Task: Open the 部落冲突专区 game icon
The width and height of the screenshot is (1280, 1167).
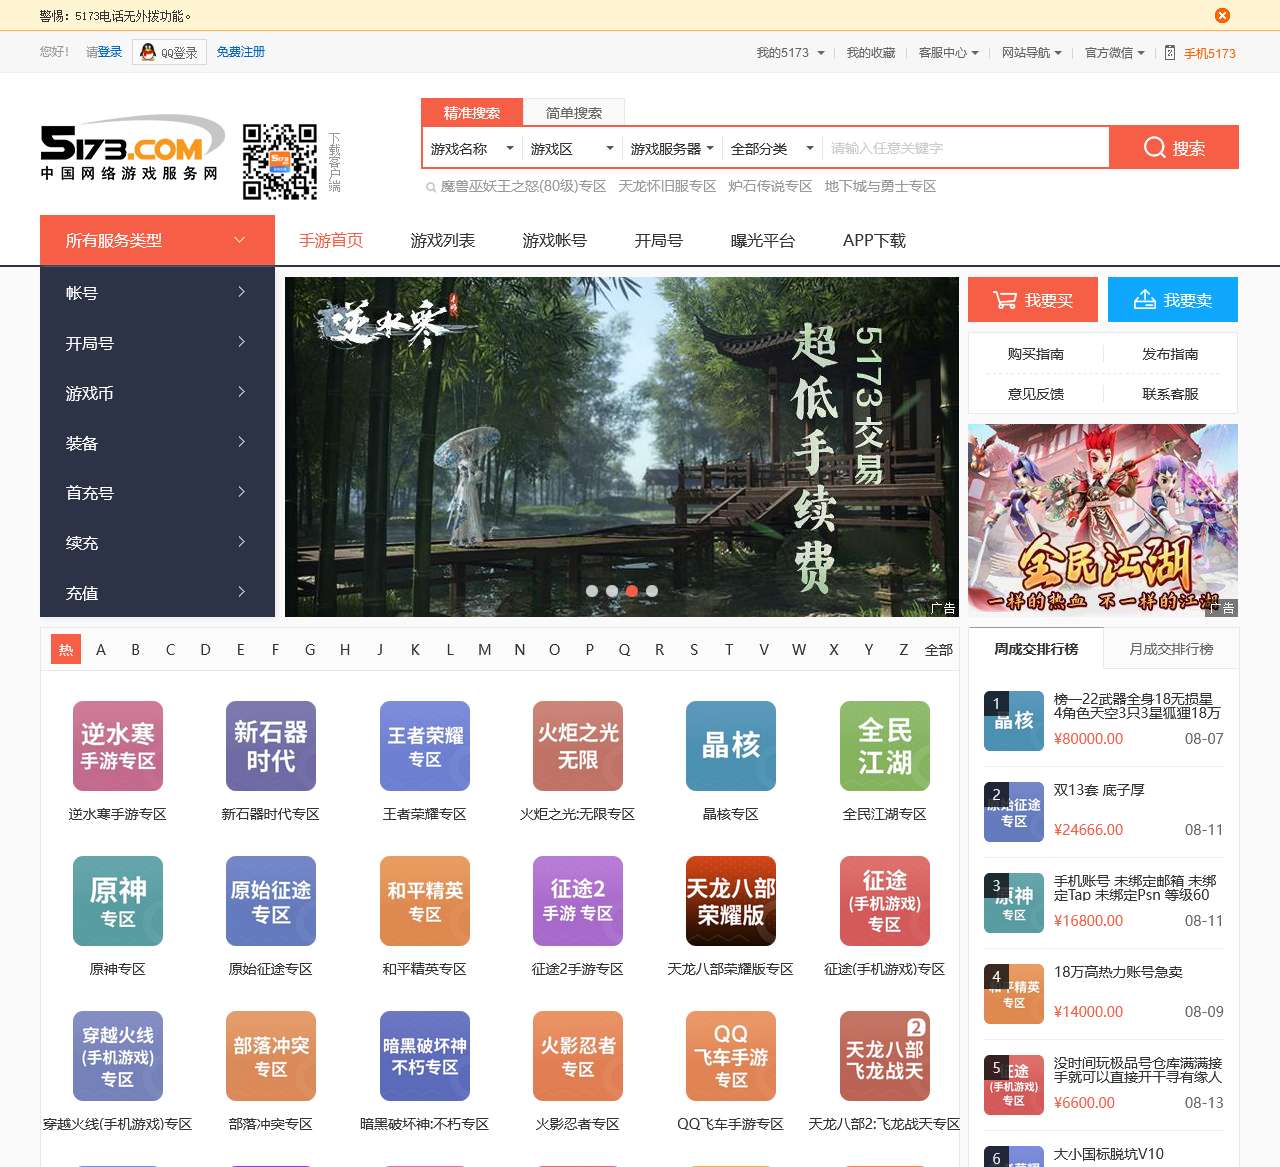Action: pyautogui.click(x=271, y=1056)
